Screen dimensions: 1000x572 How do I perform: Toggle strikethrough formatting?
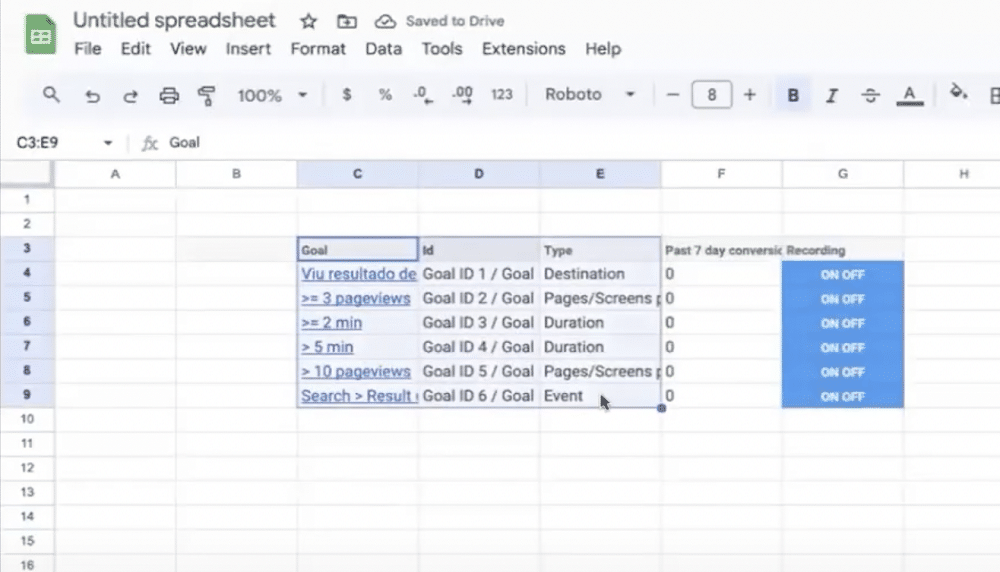[870, 96]
